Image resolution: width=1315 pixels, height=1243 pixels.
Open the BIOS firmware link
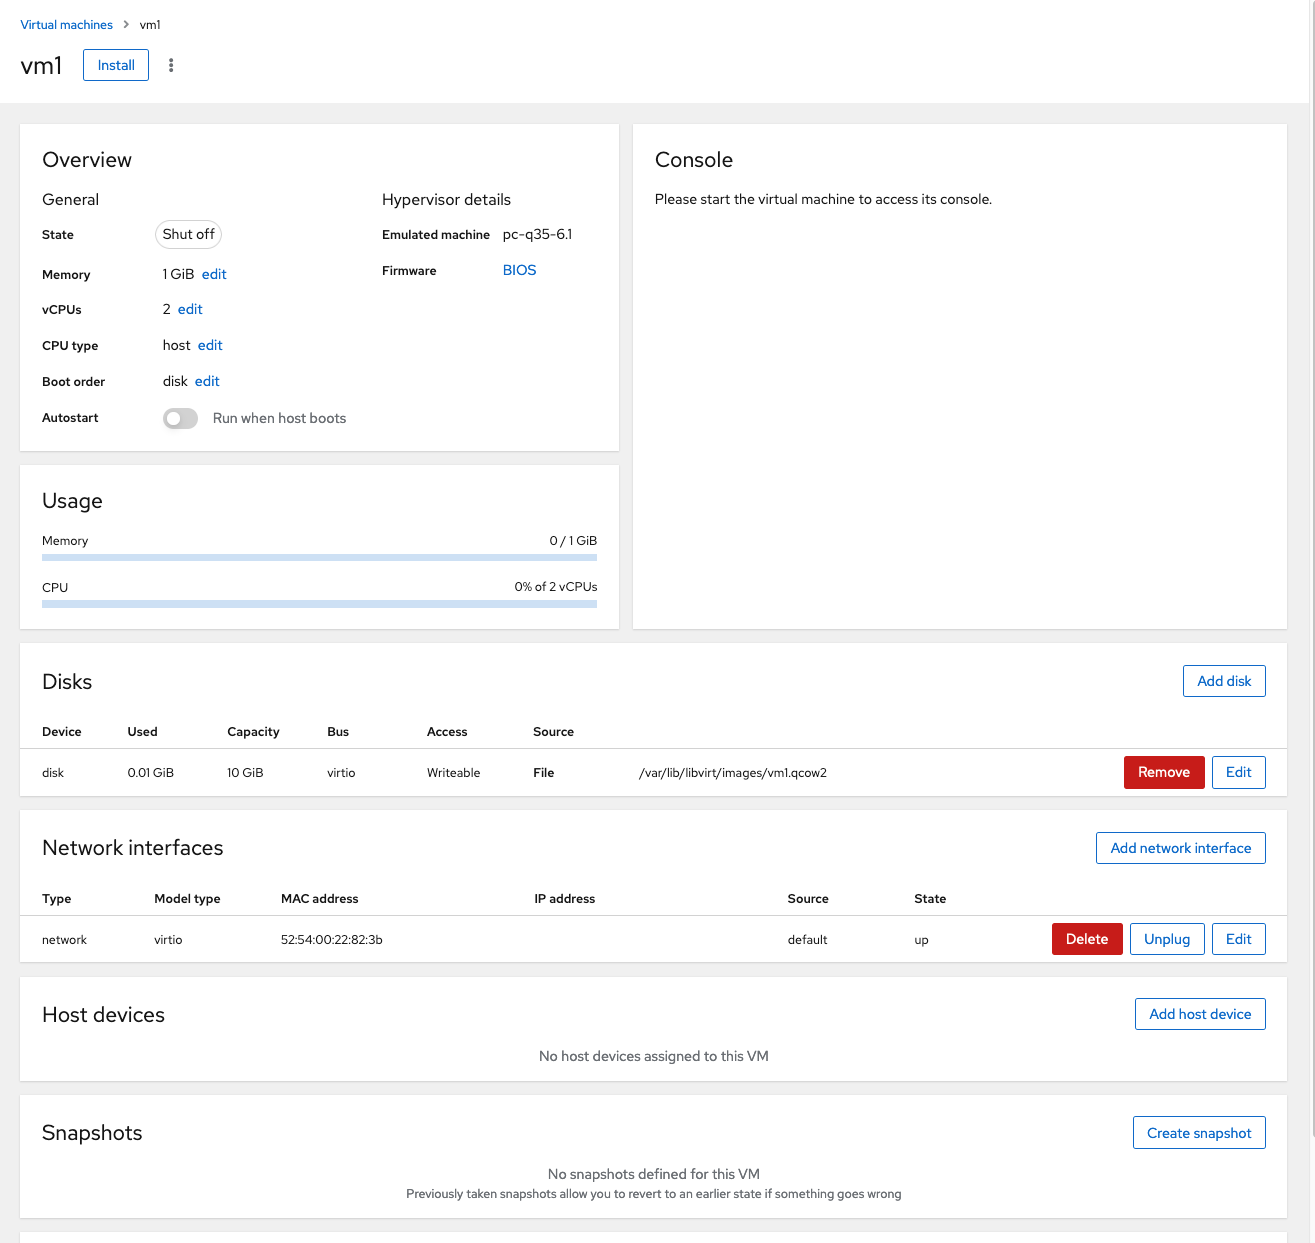[519, 270]
